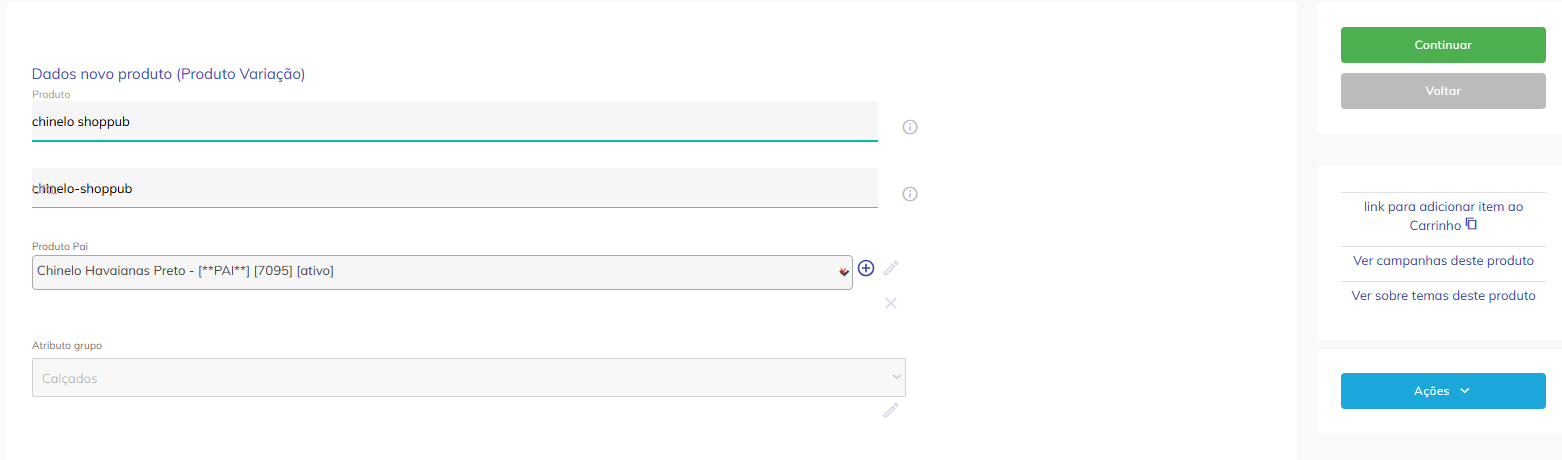
Task: Focus the Produto name field 'chinelo shoppub'
Action: (x=454, y=122)
